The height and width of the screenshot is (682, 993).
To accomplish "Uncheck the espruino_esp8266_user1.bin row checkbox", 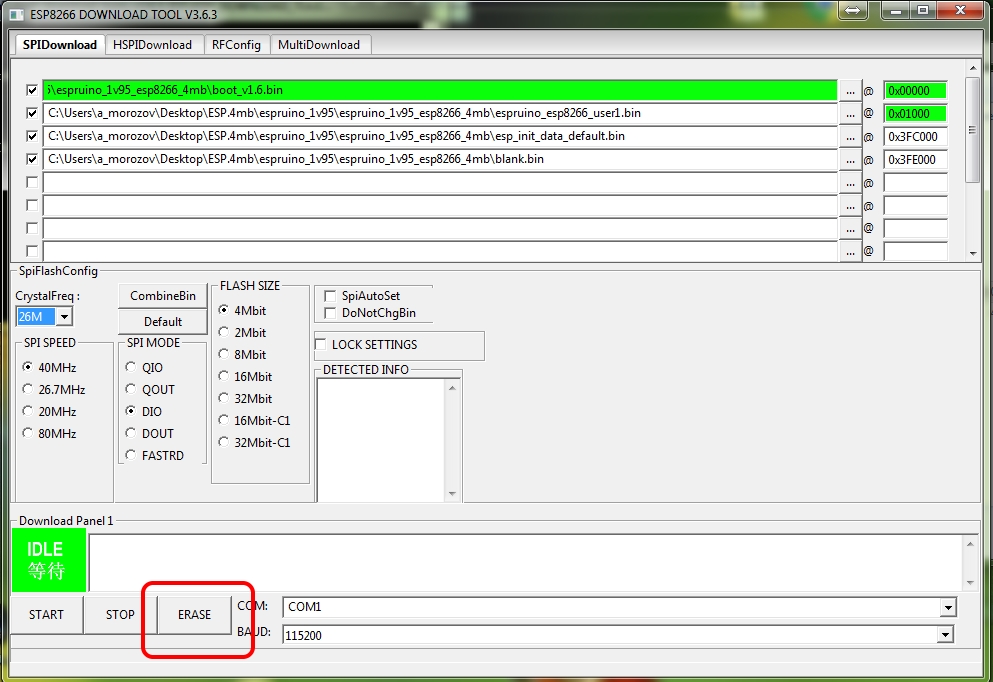I will [x=32, y=113].
